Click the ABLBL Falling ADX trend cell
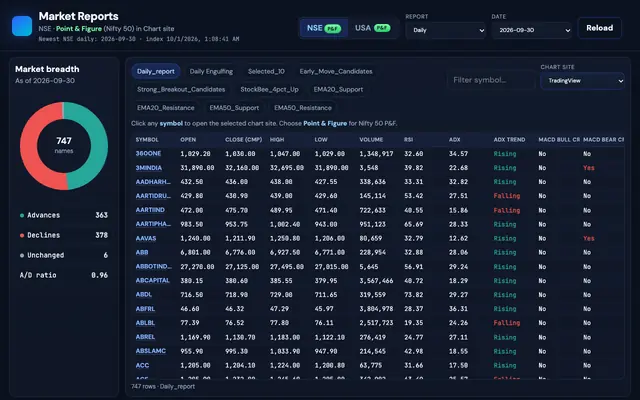This screenshot has height=400, width=640. point(507,323)
